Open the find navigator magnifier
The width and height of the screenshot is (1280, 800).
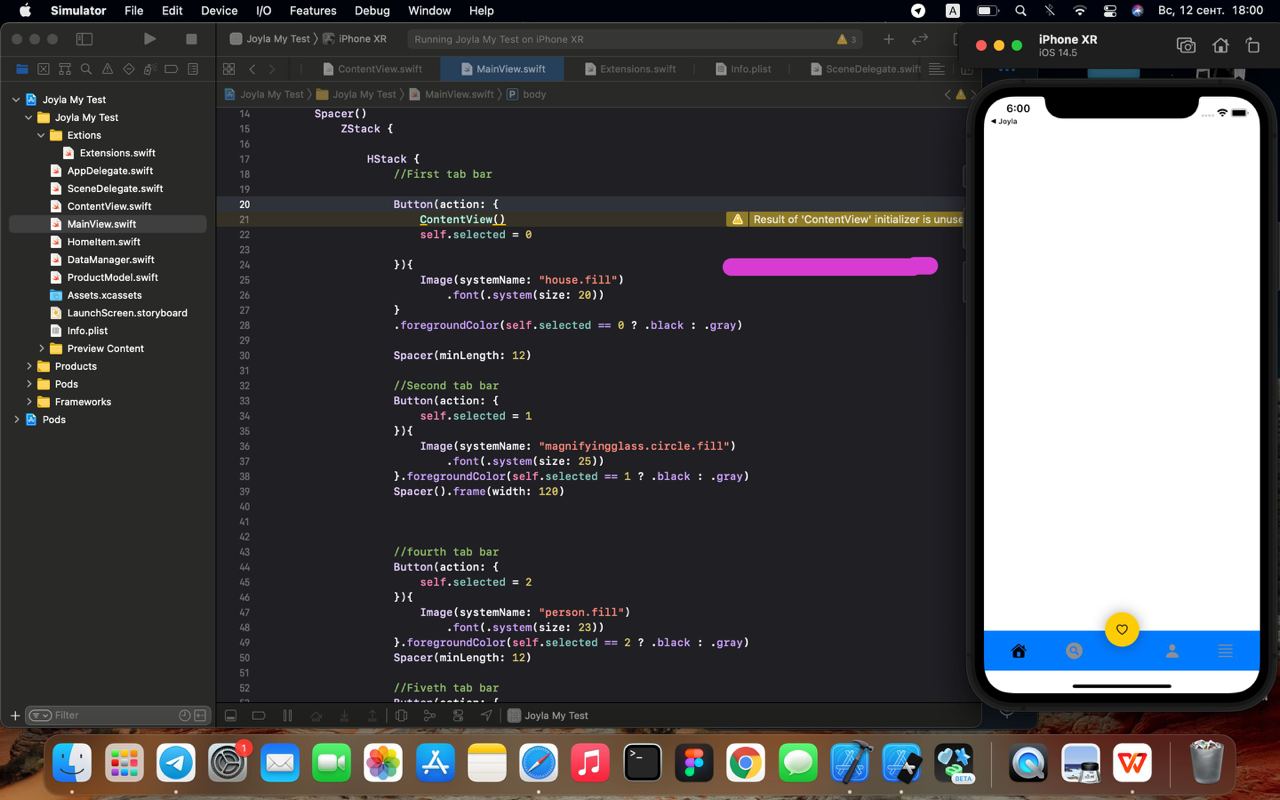[86, 69]
